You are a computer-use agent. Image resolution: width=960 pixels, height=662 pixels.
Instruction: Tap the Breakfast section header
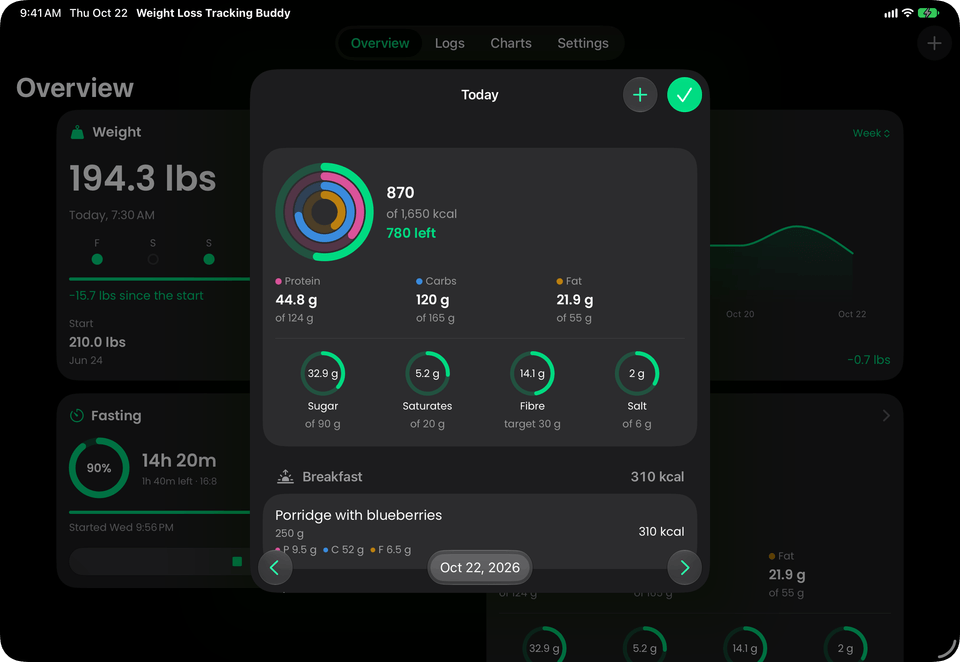479,476
